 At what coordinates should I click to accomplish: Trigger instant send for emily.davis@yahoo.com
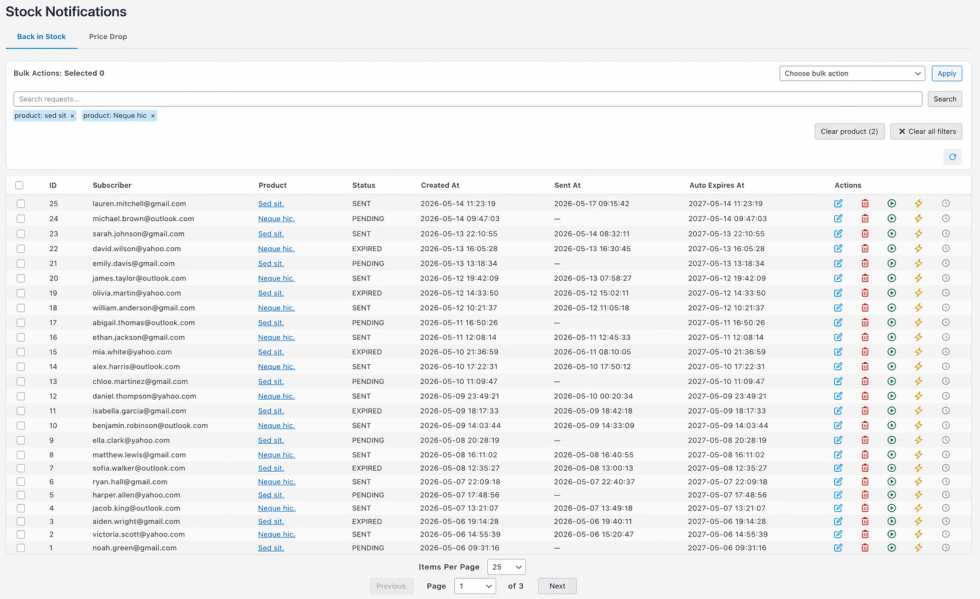point(918,263)
